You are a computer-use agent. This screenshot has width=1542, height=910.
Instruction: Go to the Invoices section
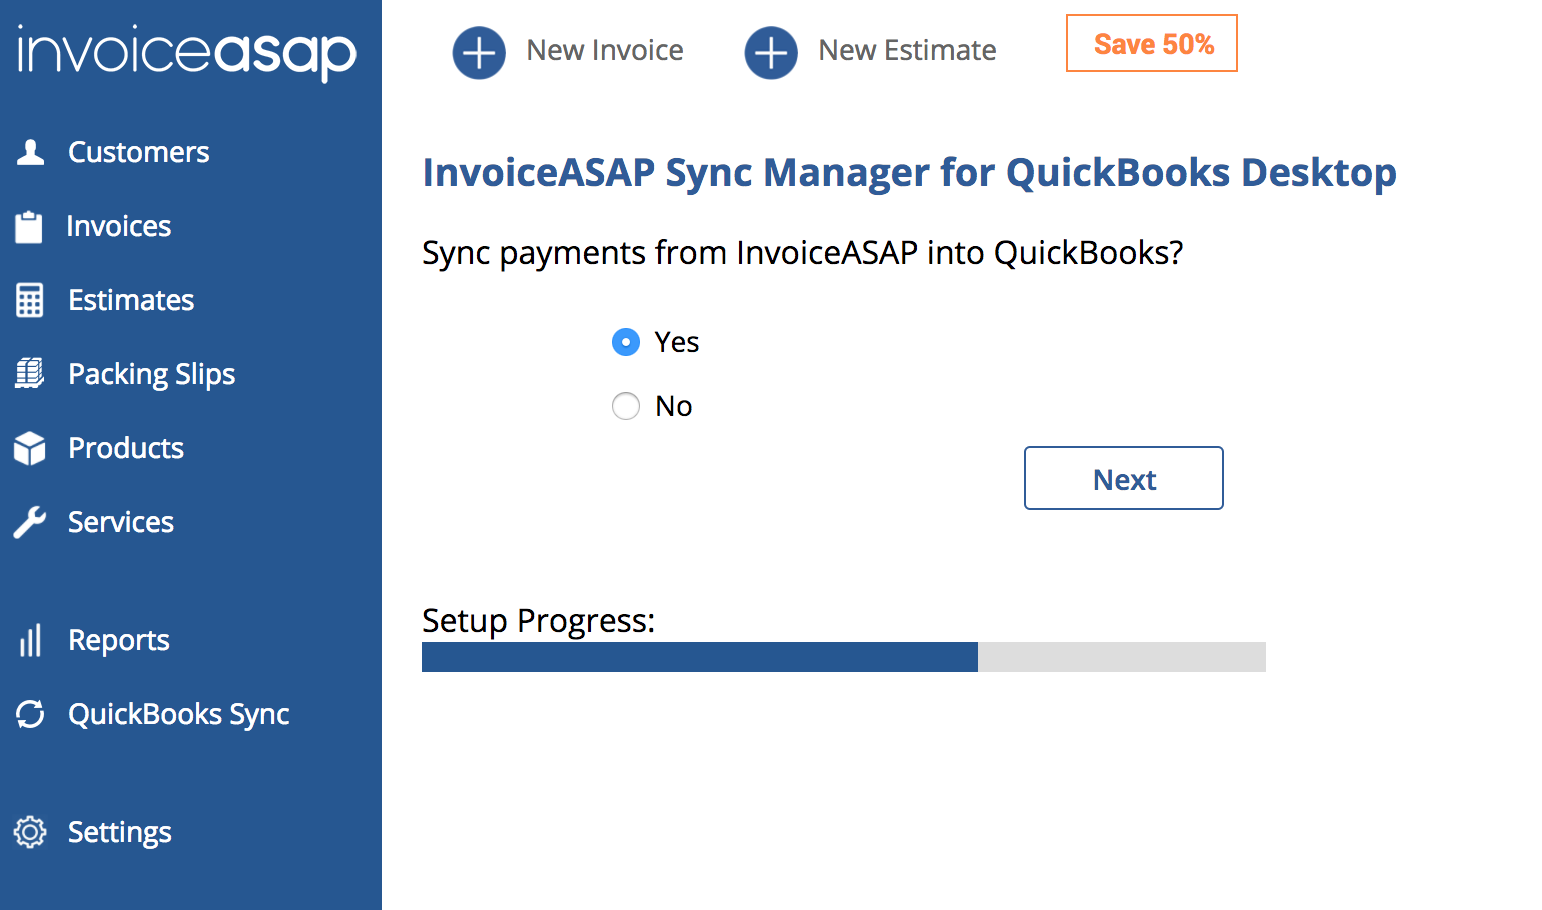(x=118, y=226)
